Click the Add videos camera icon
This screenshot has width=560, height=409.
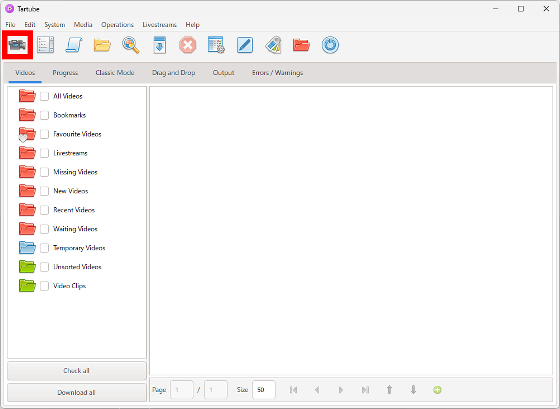(18, 45)
